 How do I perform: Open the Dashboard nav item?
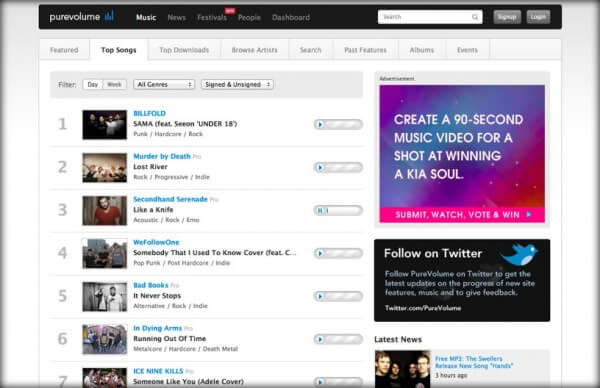coord(291,18)
